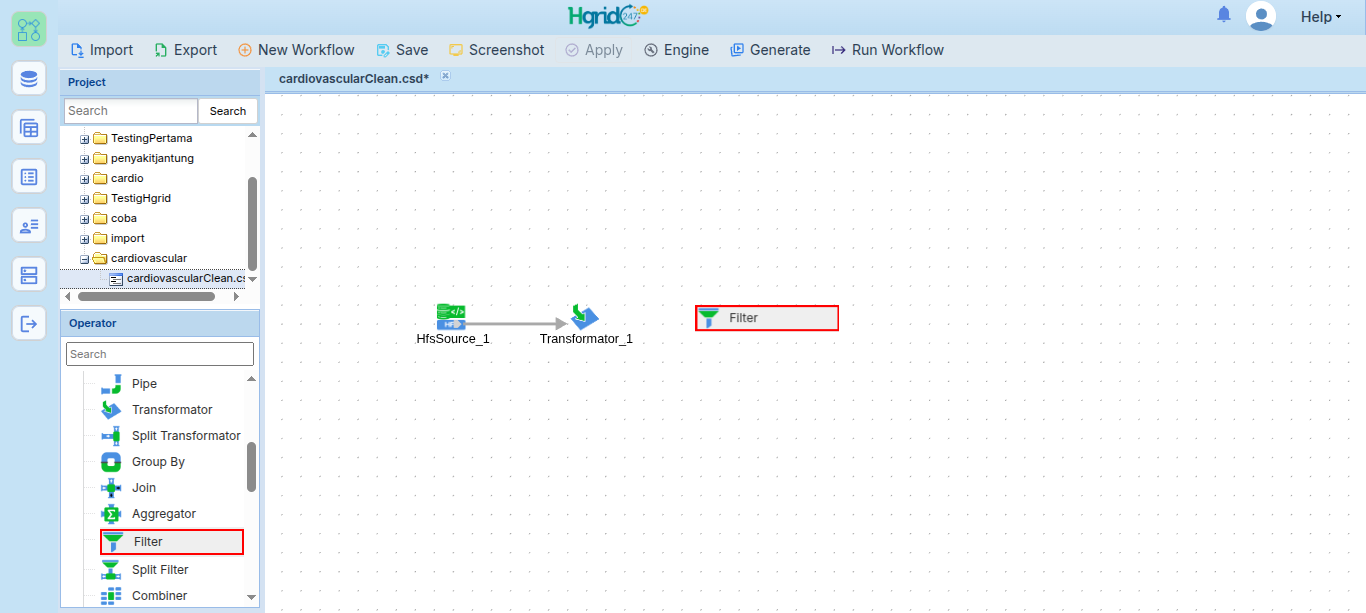The width and height of the screenshot is (1366, 613).
Task: Select the Filter operator in Operator list
Action: coord(172,542)
